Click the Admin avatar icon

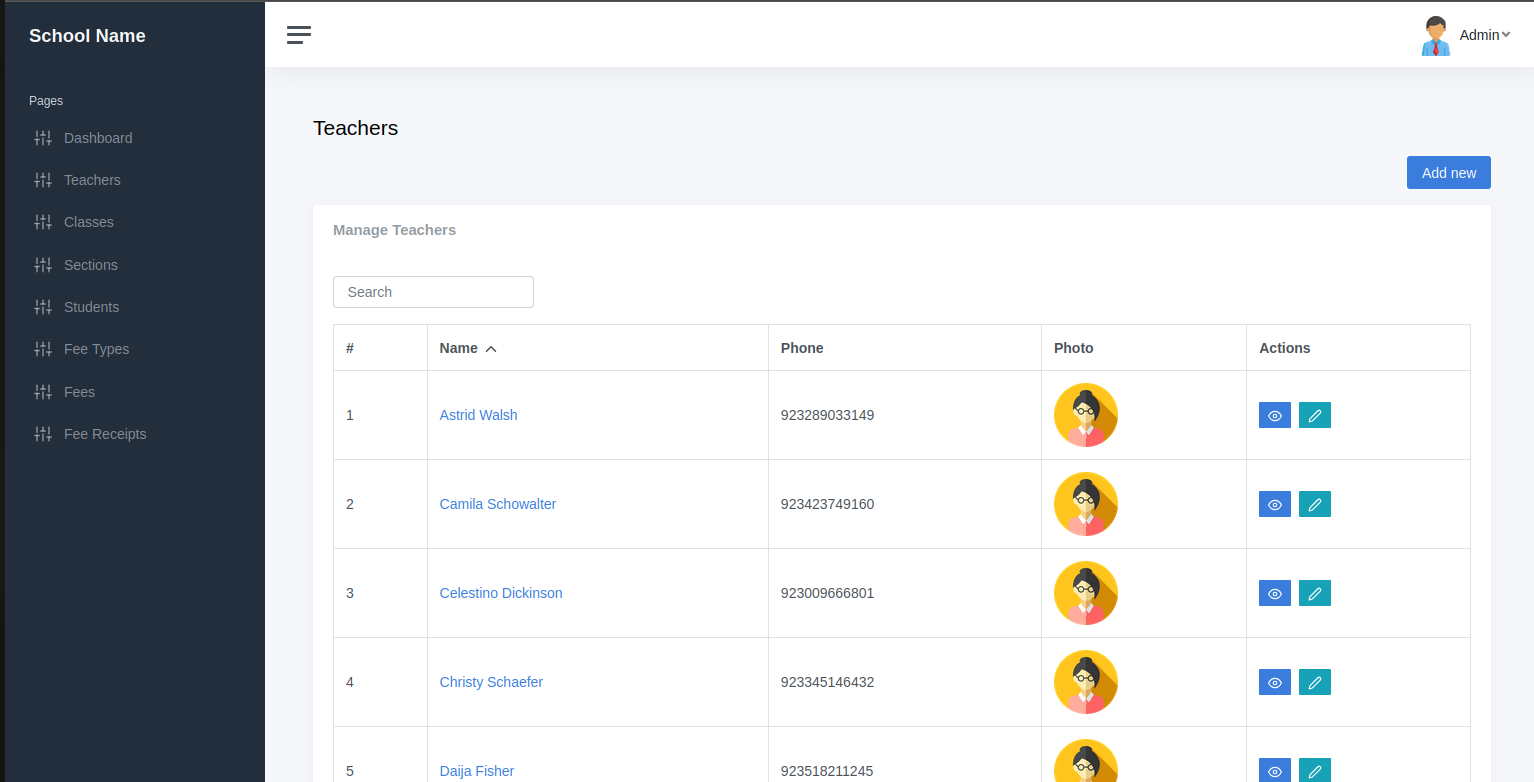tap(1436, 35)
